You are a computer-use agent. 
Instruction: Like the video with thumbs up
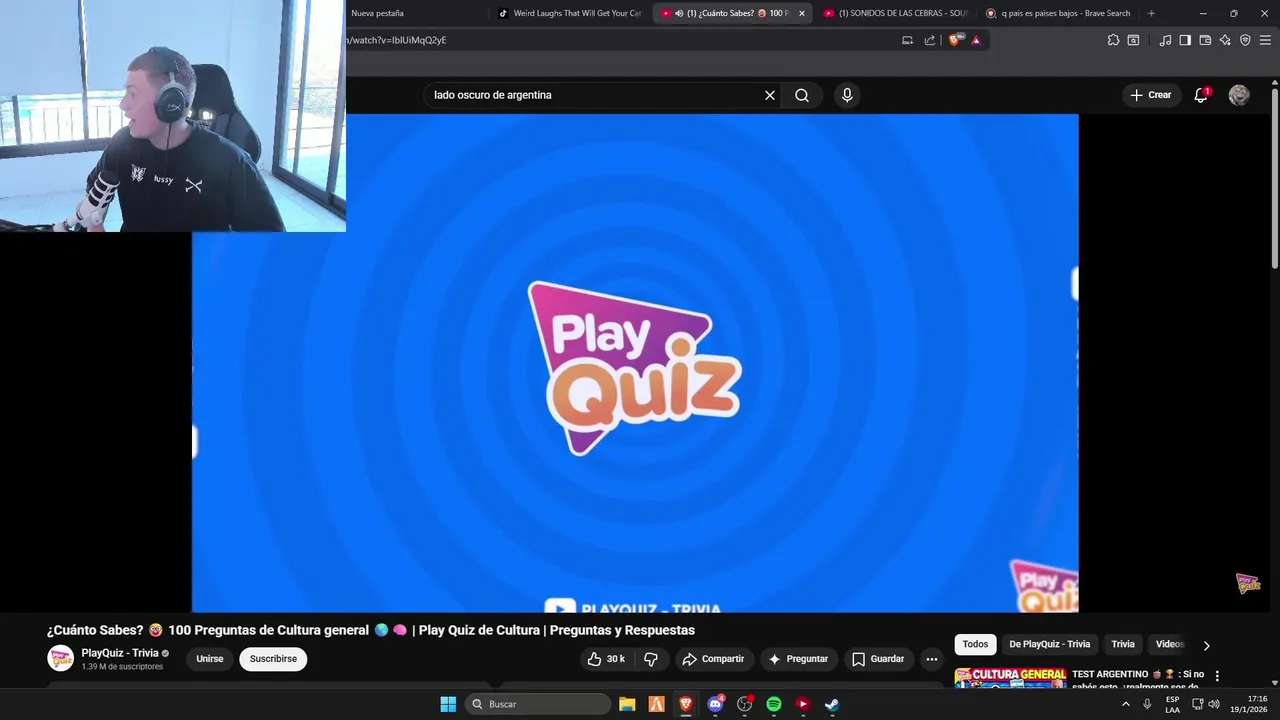click(607, 659)
